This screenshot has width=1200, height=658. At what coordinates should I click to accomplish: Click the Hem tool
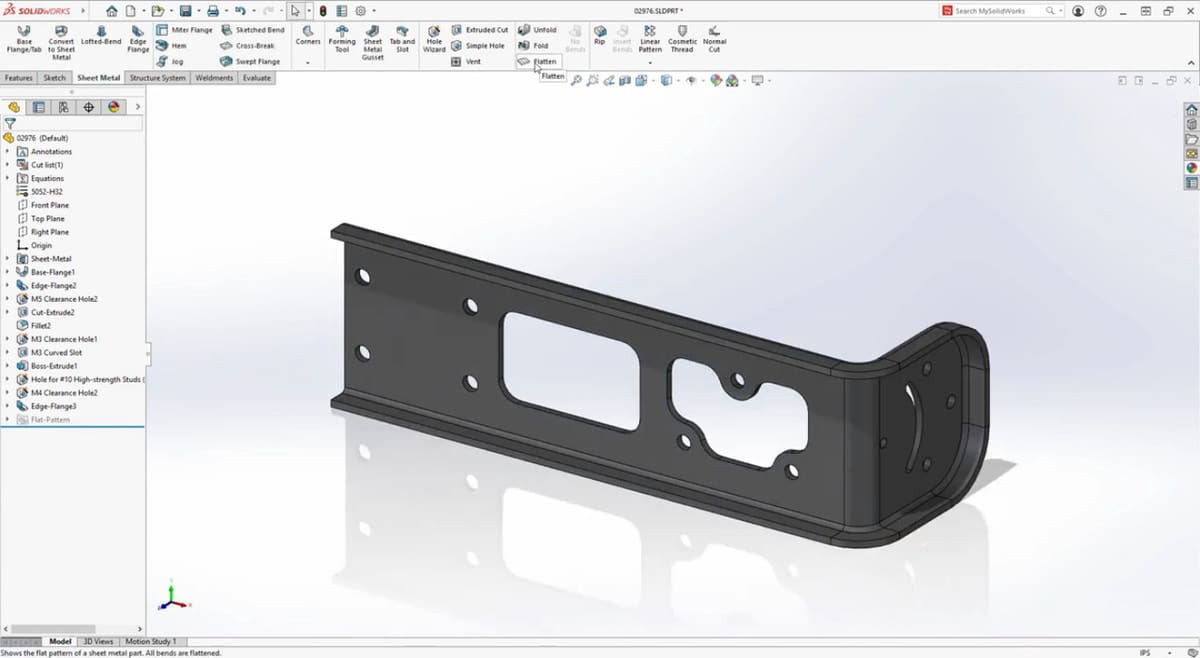tap(171, 46)
